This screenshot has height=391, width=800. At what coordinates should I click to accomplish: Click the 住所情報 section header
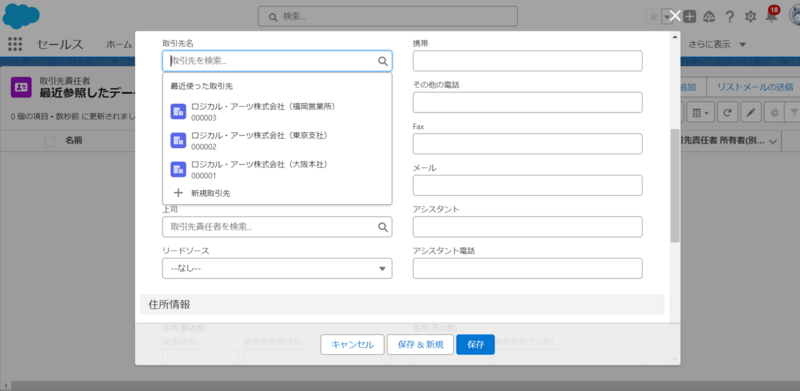click(x=402, y=304)
